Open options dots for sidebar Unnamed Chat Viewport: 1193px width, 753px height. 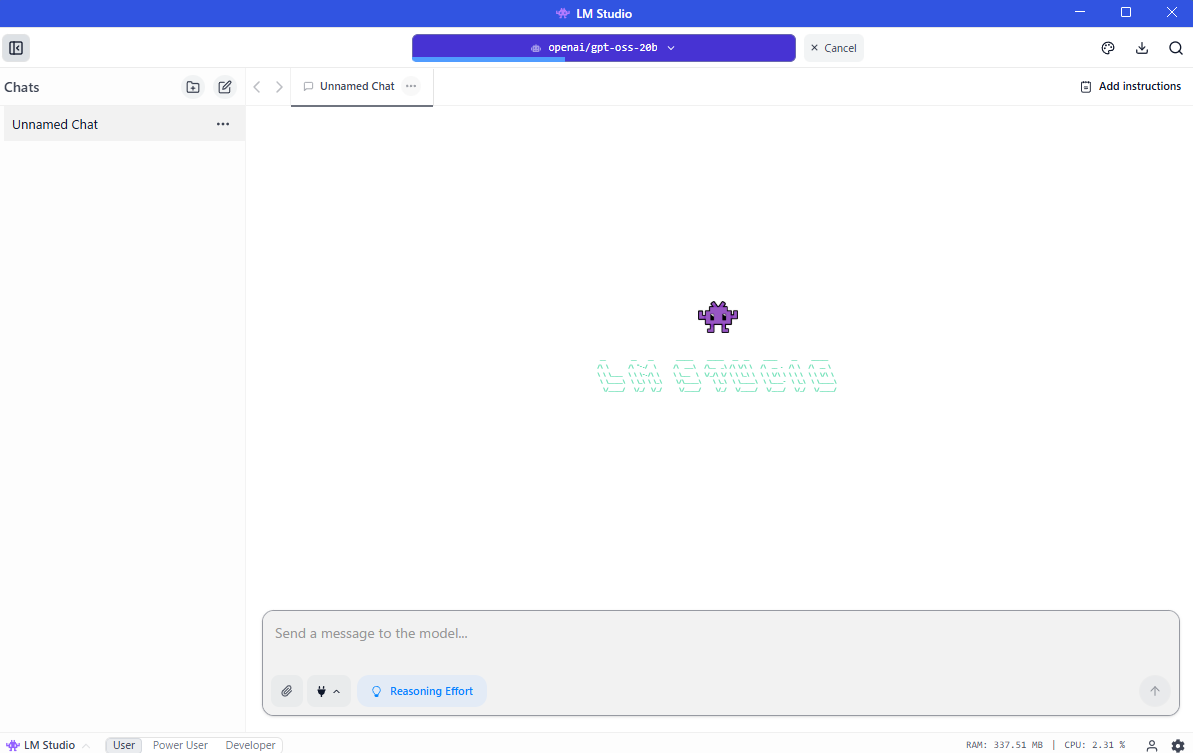(223, 124)
